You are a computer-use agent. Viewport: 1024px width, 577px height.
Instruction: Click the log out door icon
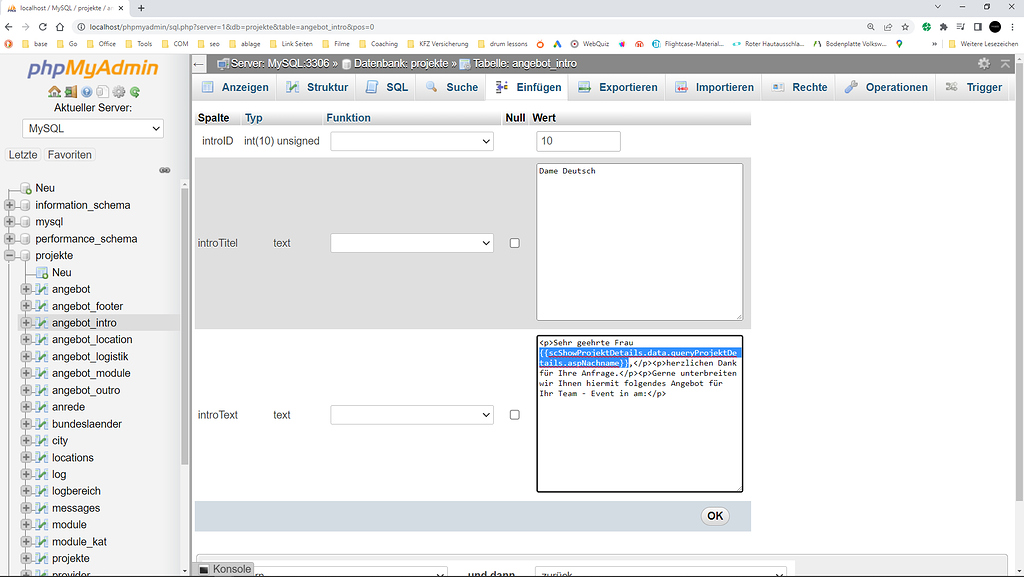point(70,92)
